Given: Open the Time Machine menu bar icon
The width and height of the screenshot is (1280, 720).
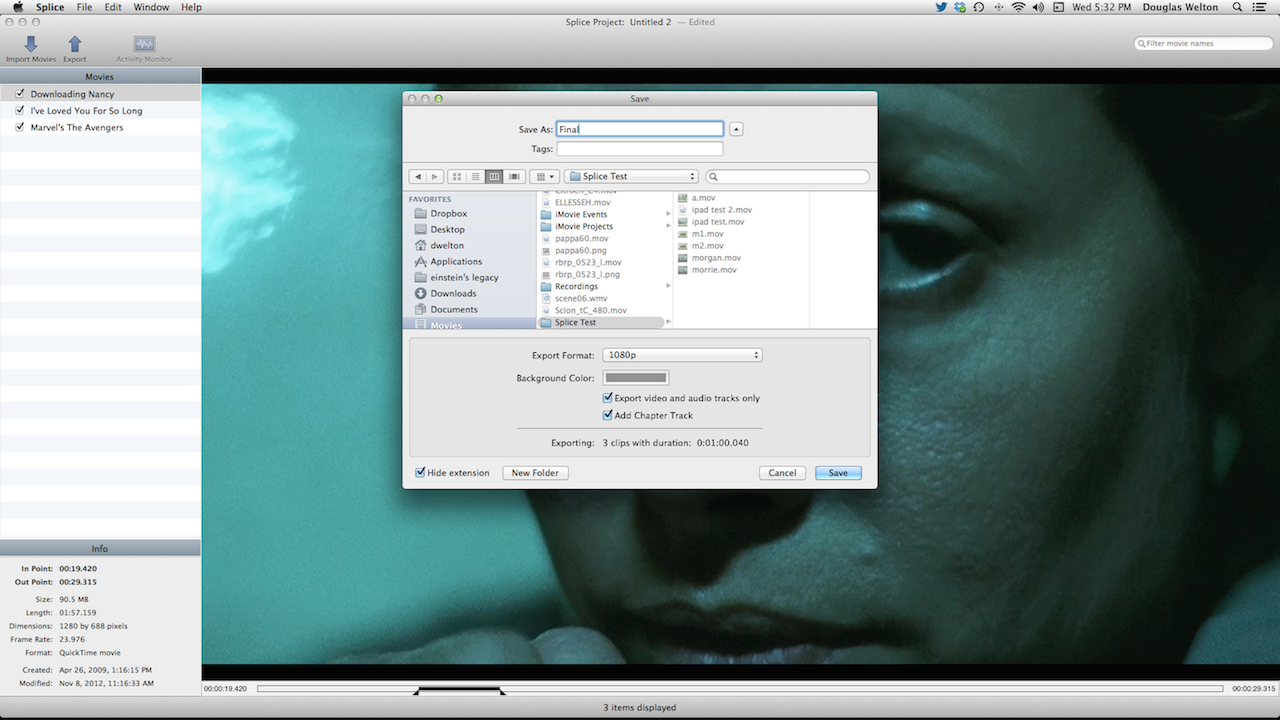Looking at the screenshot, I should (x=979, y=7).
